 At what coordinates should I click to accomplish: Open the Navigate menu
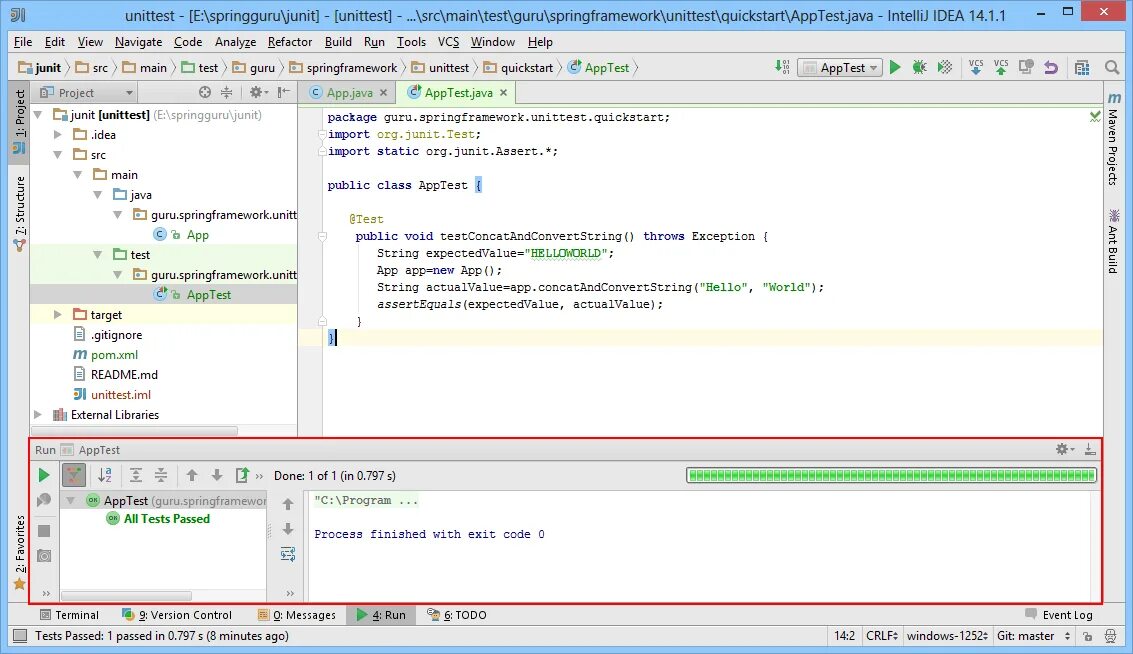[x=138, y=42]
